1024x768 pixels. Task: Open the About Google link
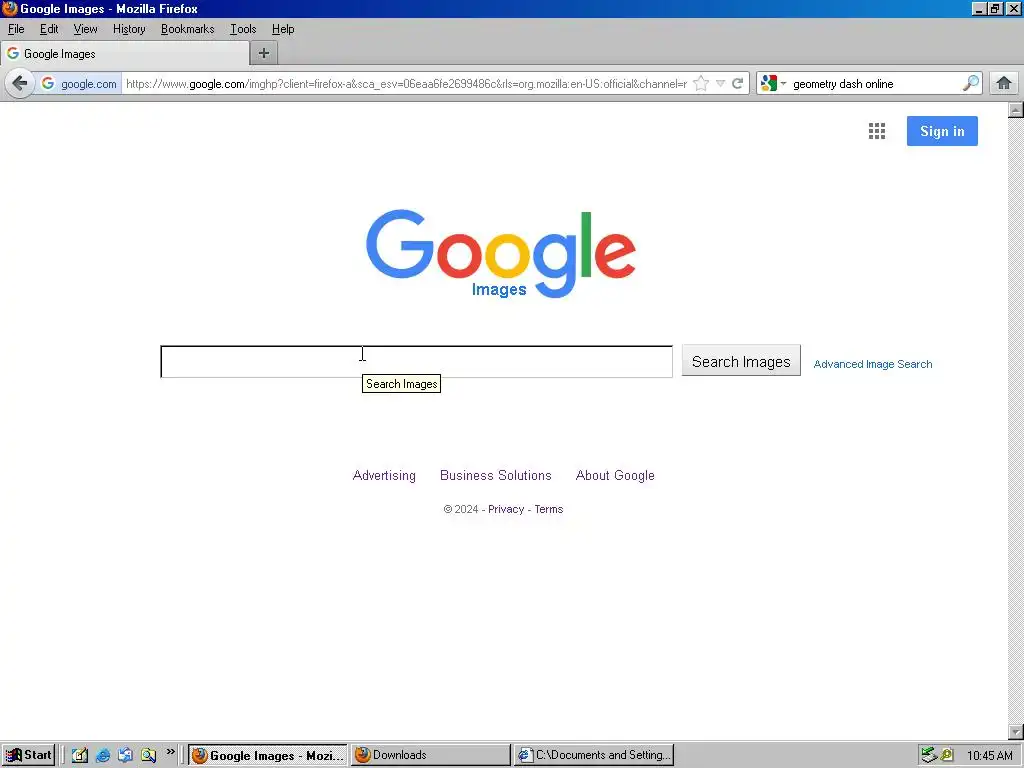pos(615,475)
